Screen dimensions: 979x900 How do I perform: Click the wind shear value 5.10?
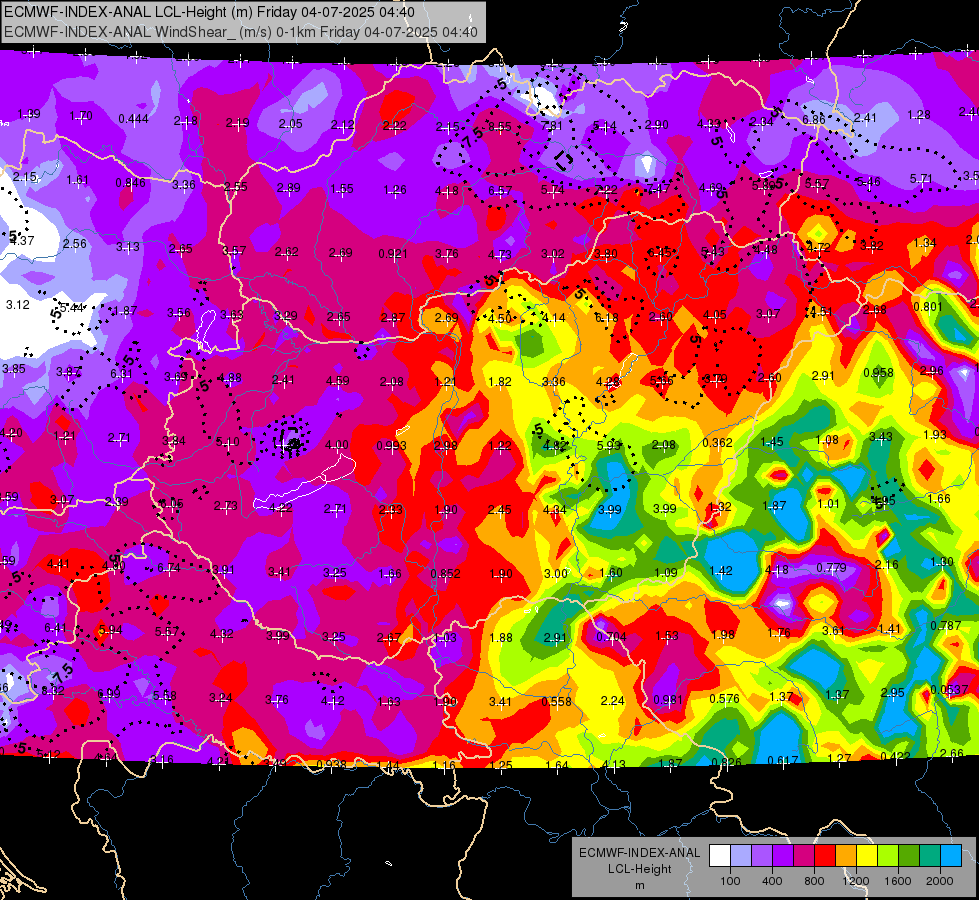(227, 442)
